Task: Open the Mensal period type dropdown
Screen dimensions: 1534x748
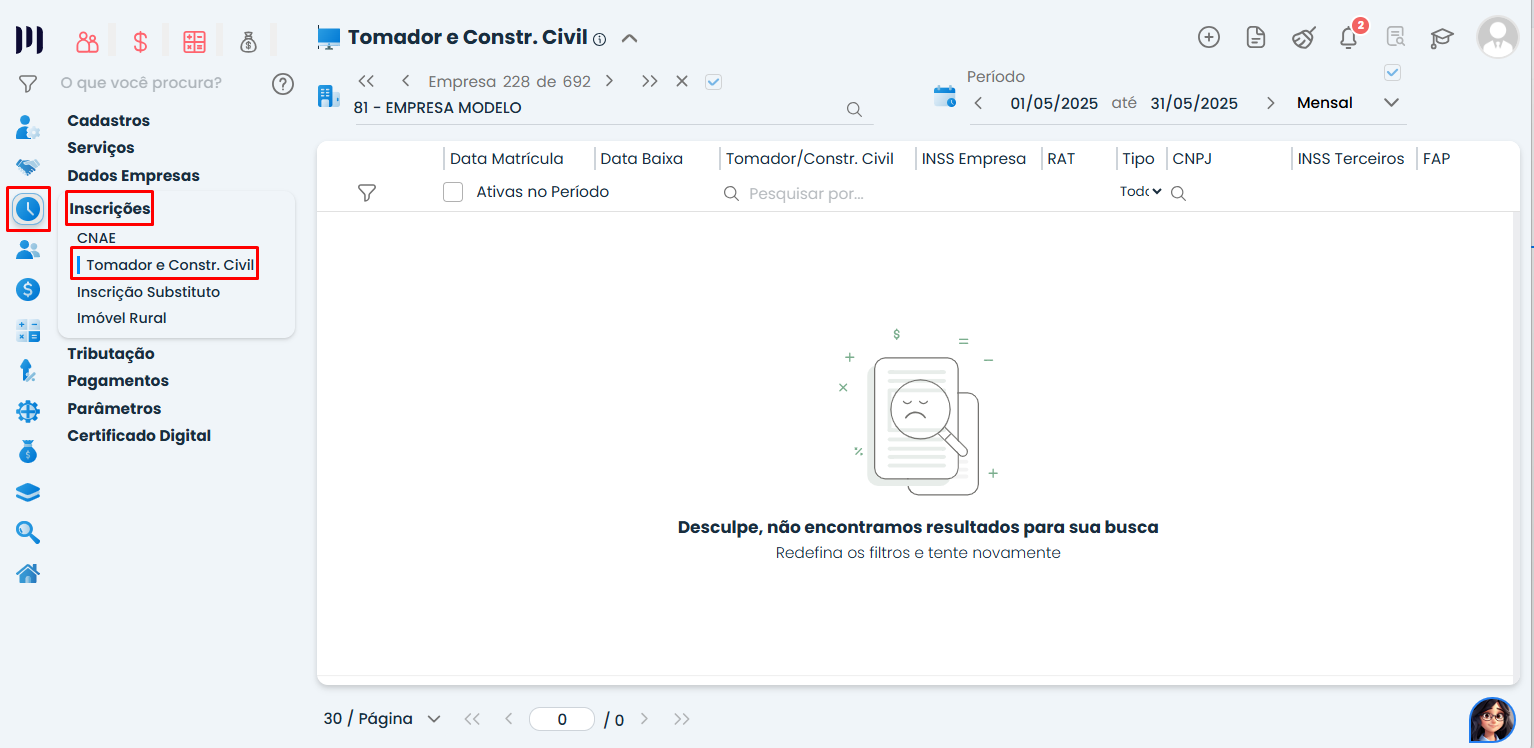Action: click(x=1347, y=103)
